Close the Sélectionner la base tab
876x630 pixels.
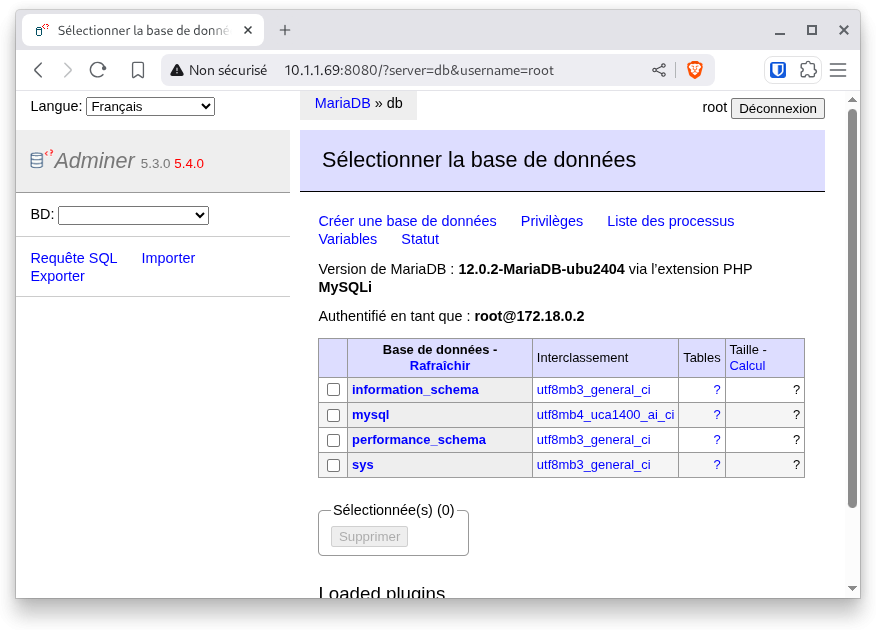click(248, 30)
